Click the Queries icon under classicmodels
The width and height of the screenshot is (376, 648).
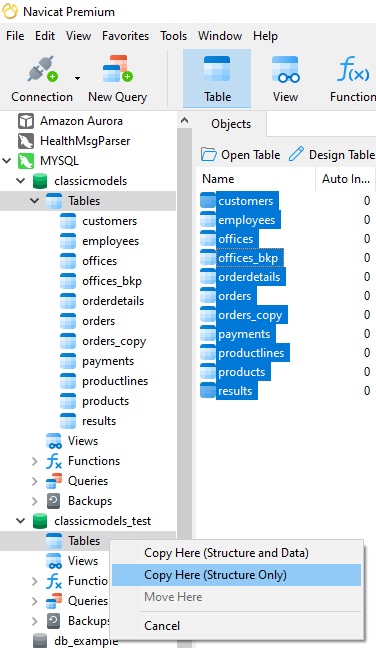coord(54,481)
